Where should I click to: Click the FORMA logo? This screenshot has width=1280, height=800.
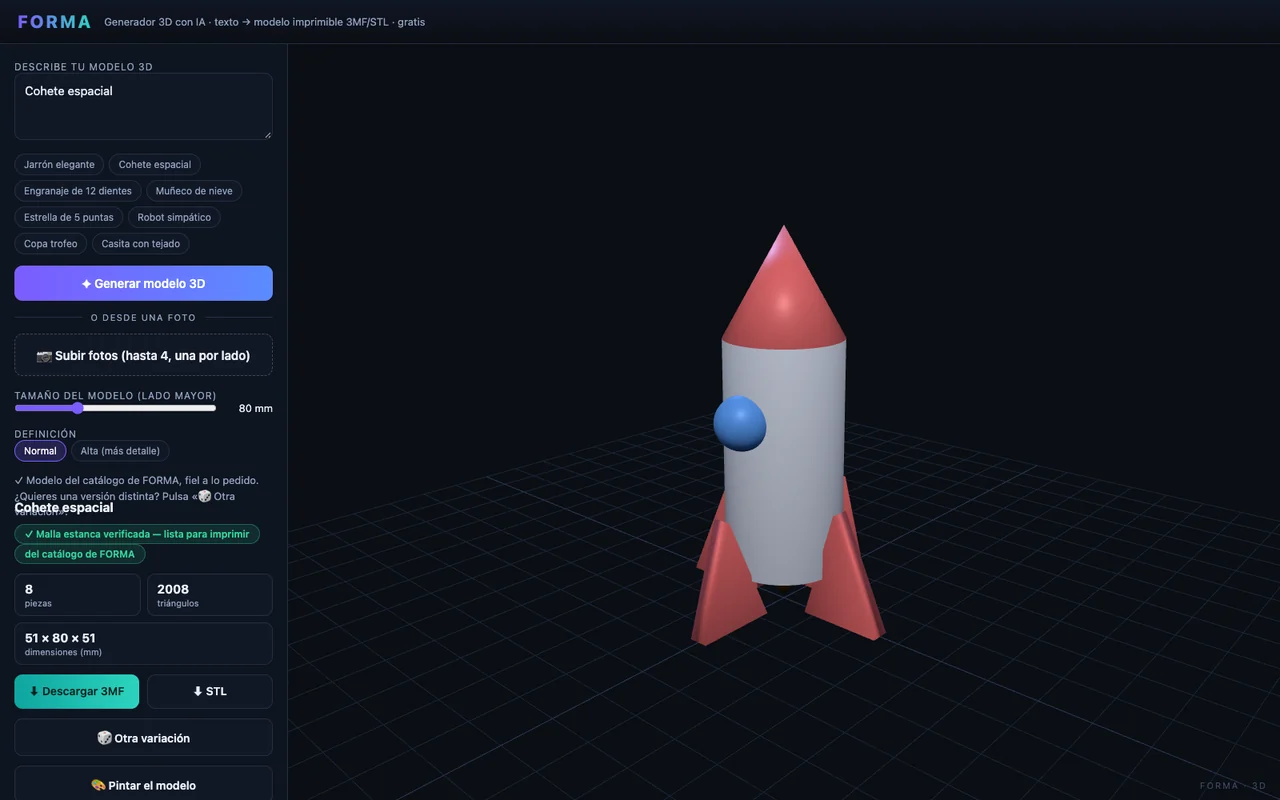click(x=54, y=21)
